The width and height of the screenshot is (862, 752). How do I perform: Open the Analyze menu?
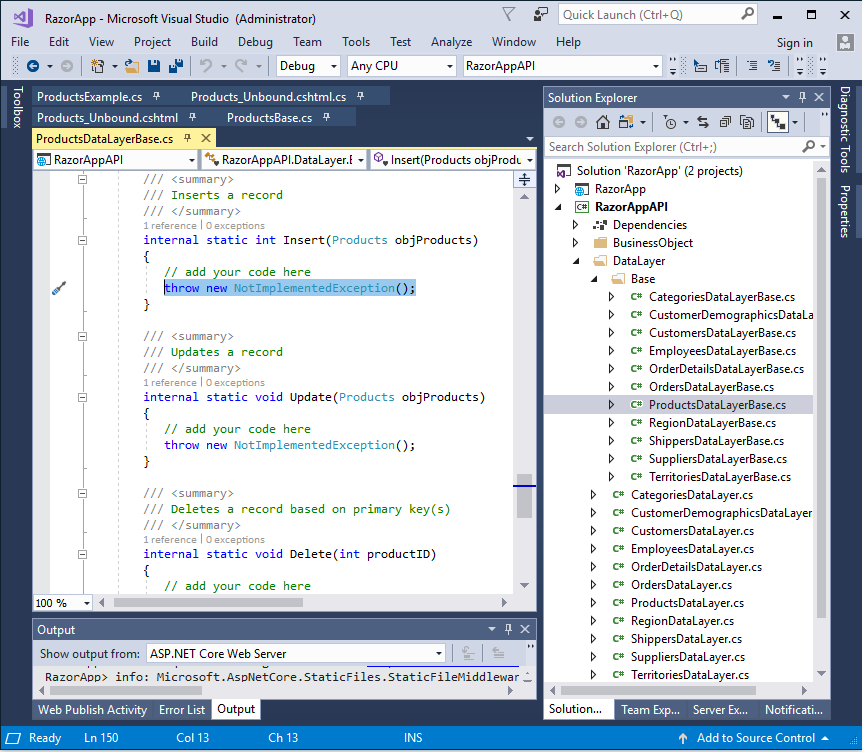(451, 42)
